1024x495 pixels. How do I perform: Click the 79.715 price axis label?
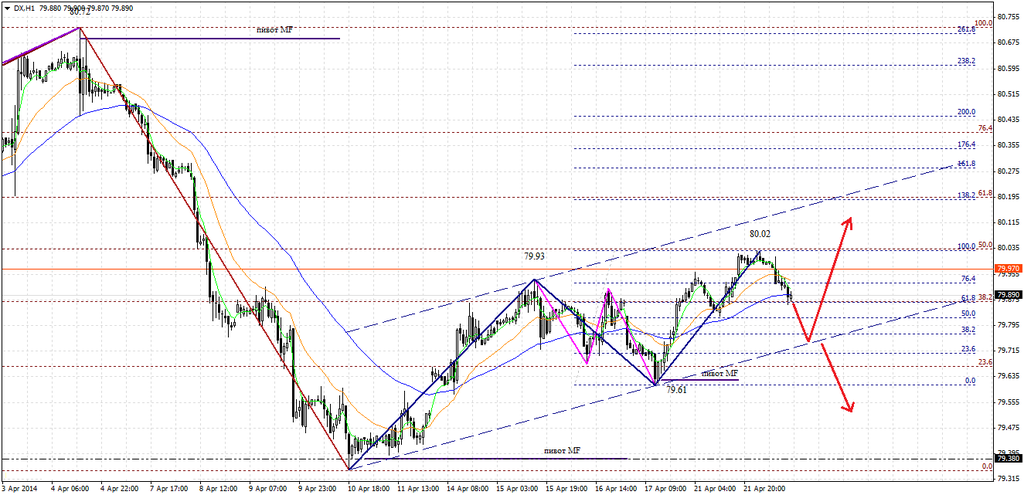1006,351
